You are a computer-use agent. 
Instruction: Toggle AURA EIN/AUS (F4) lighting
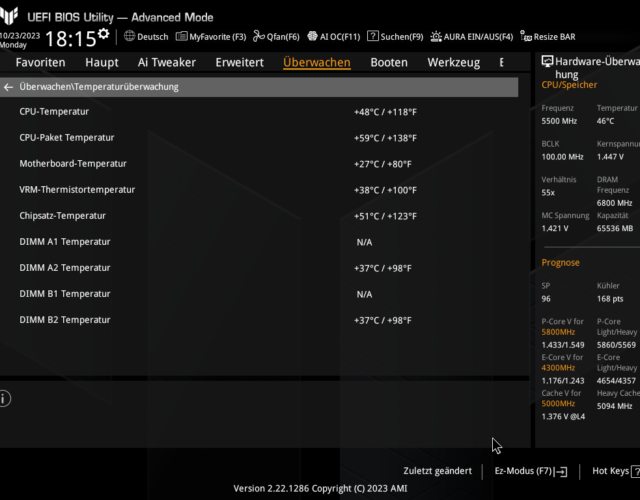pyautogui.click(x=472, y=37)
